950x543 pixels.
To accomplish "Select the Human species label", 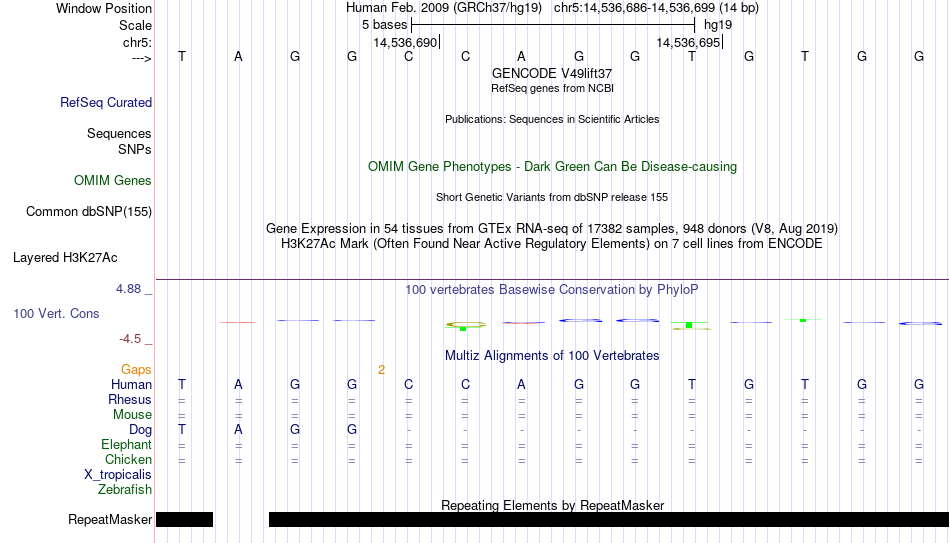I will 131,385.
